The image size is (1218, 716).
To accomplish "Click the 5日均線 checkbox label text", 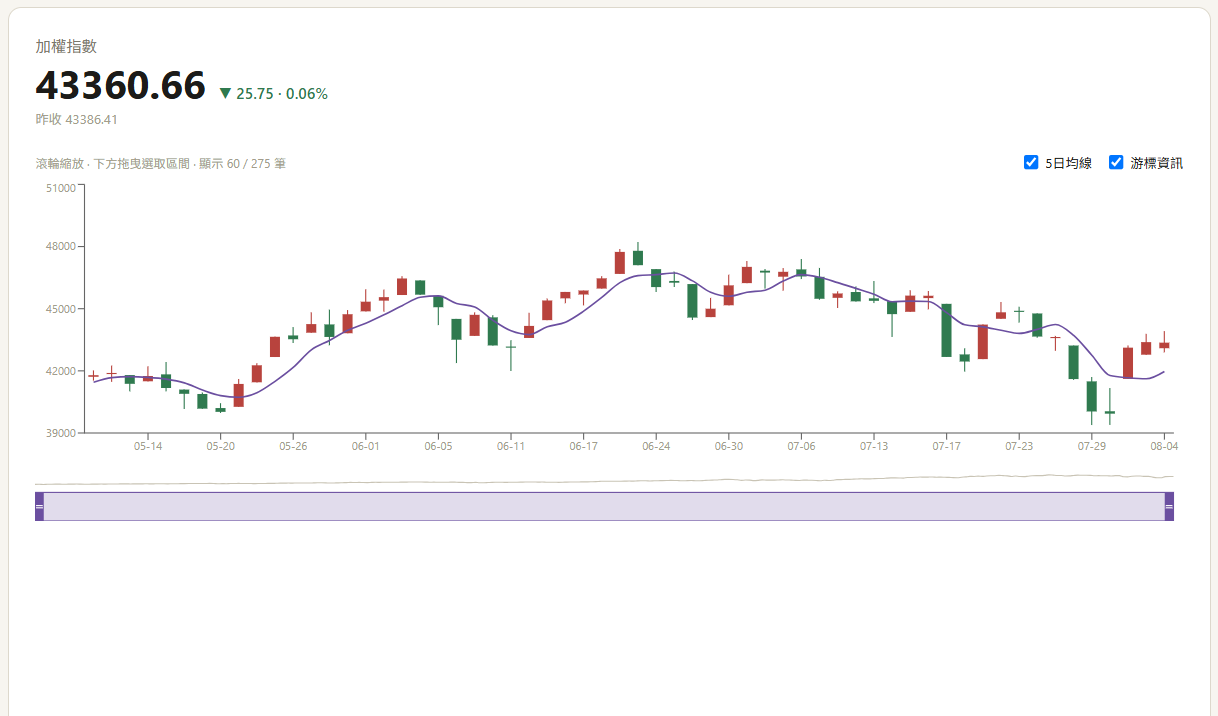I will [1068, 163].
